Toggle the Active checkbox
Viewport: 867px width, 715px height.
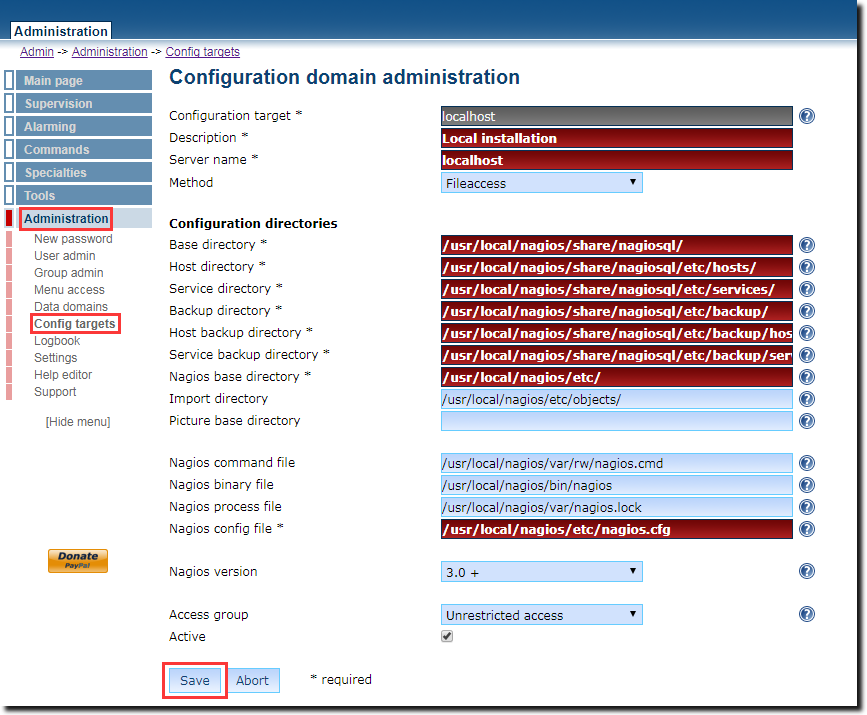point(447,636)
